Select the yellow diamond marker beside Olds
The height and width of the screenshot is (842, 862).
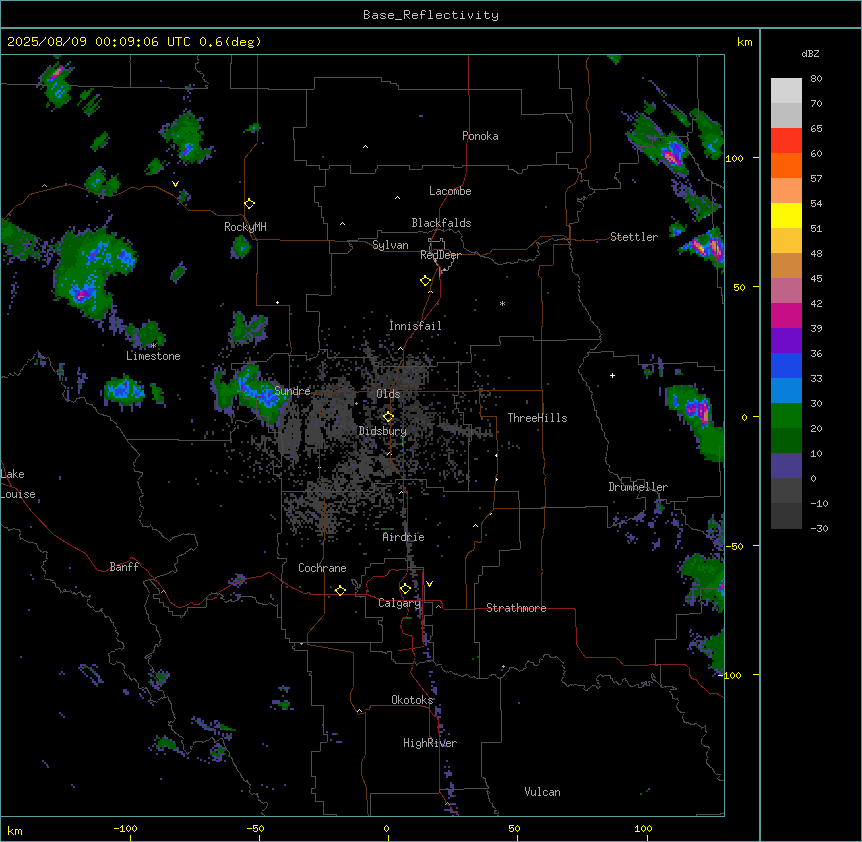pyautogui.click(x=389, y=416)
